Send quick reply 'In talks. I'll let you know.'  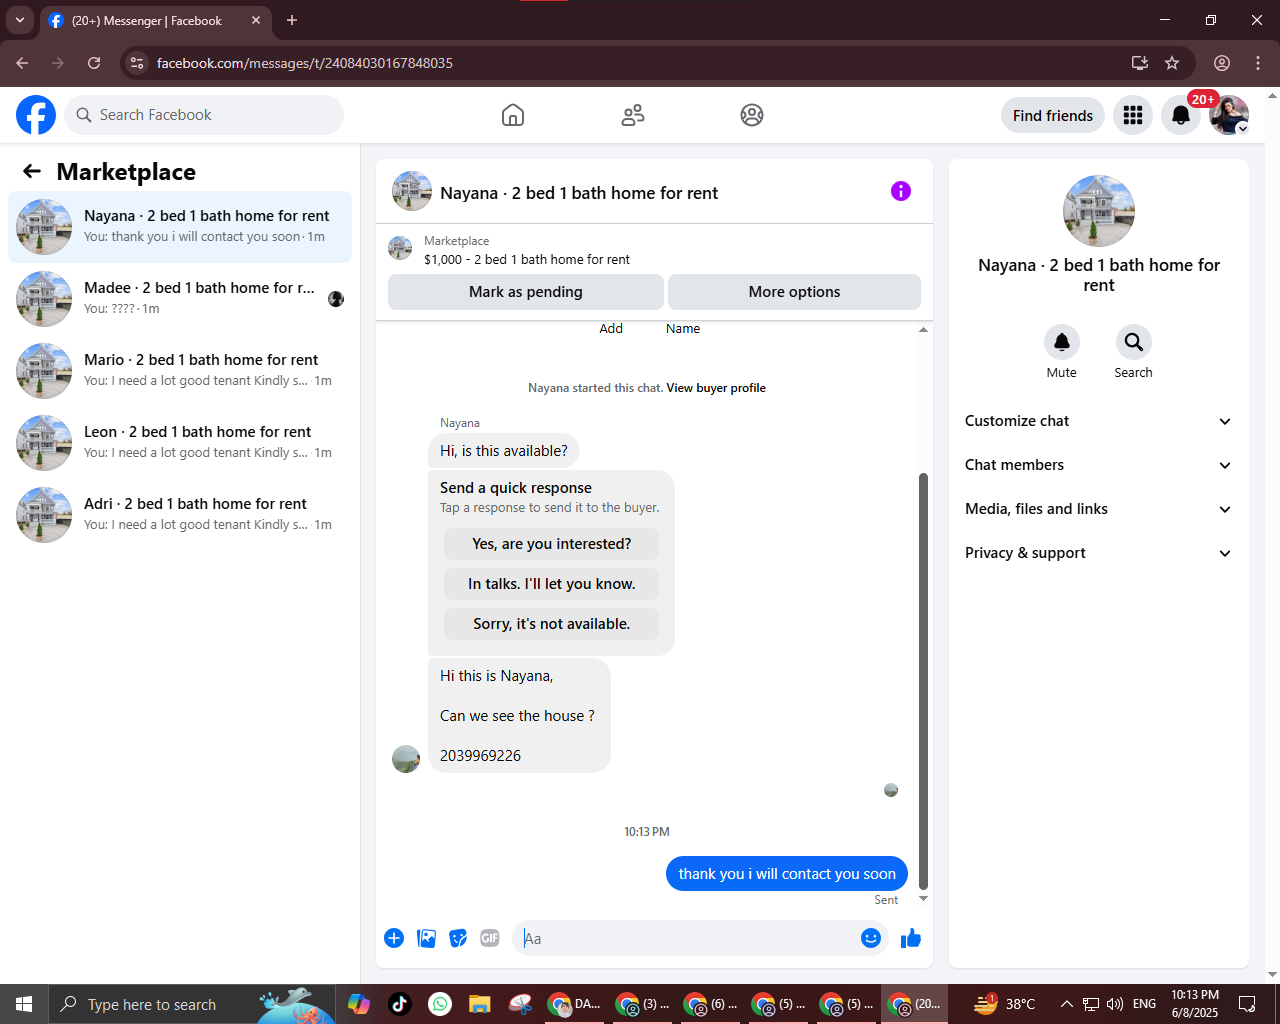pos(552,584)
